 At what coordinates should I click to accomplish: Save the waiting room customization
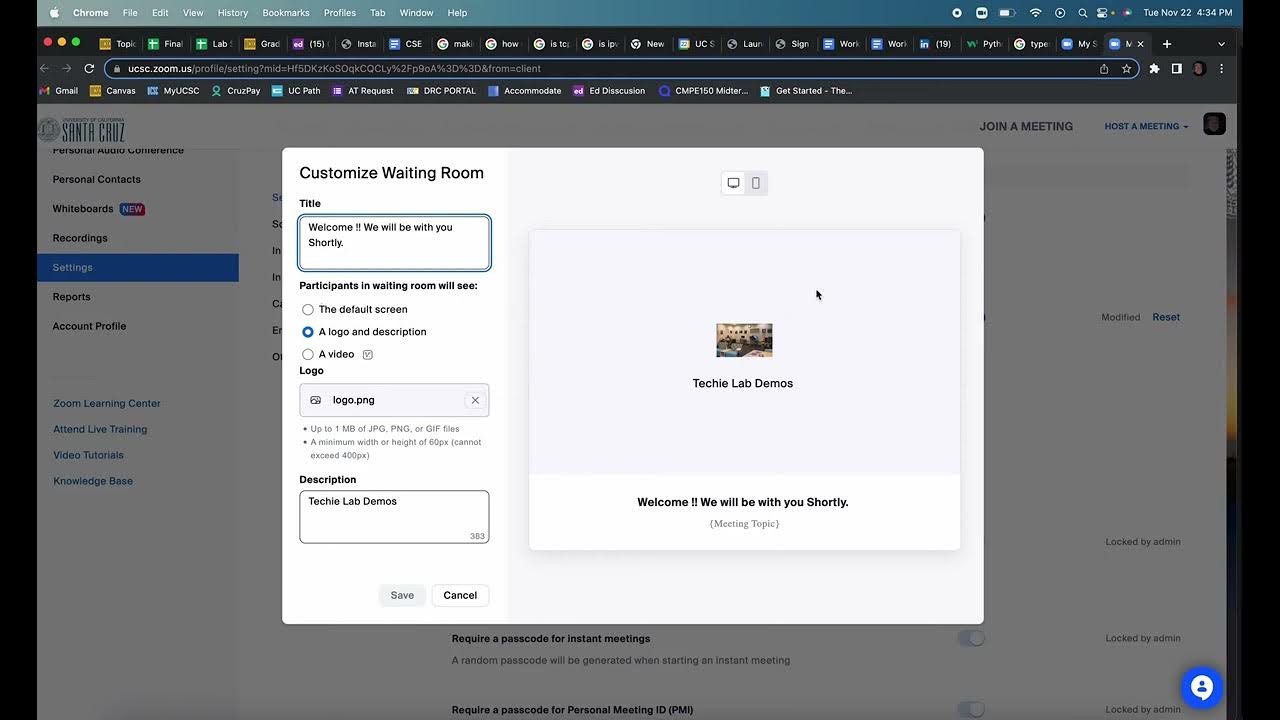pyautogui.click(x=402, y=595)
